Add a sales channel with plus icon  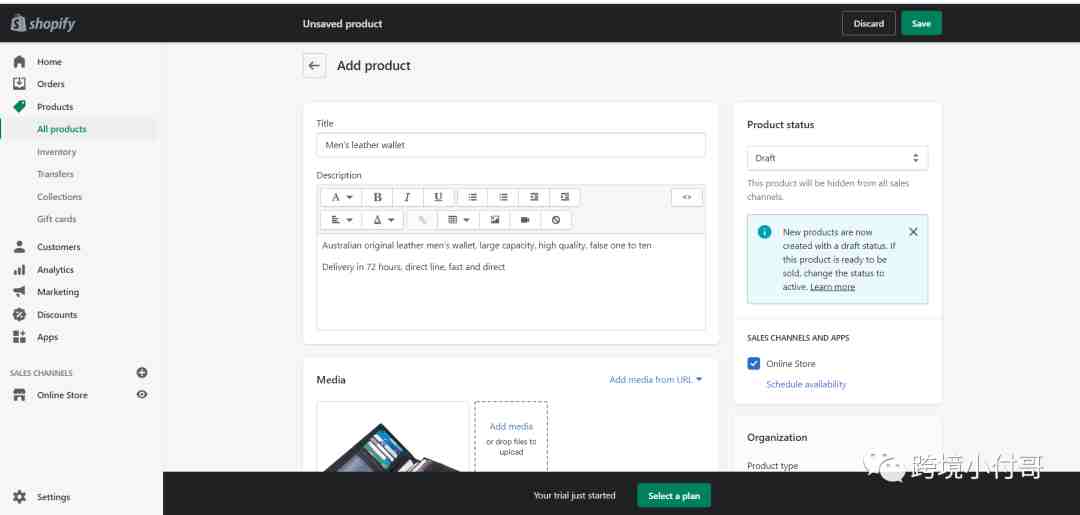pyautogui.click(x=142, y=373)
